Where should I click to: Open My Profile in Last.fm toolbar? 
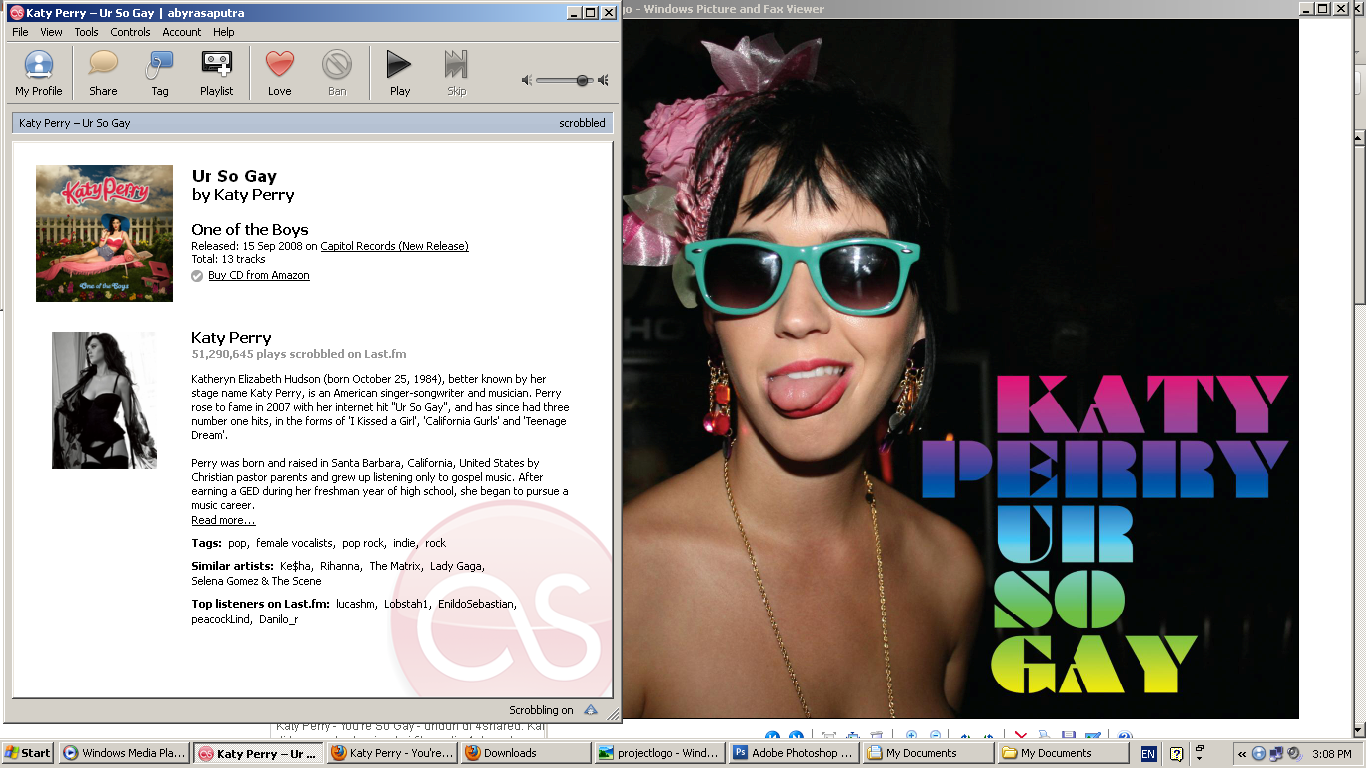click(x=38, y=74)
